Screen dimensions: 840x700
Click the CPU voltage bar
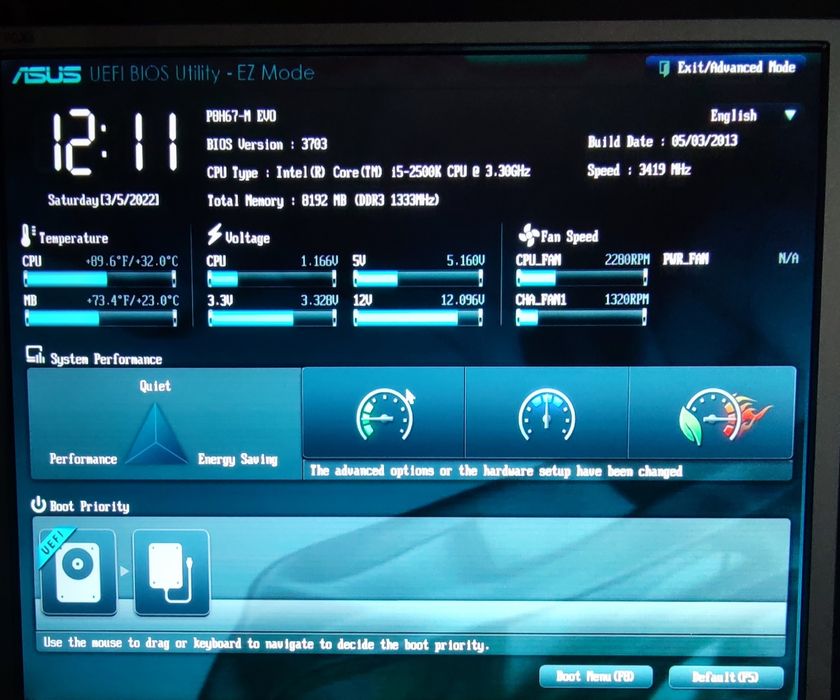(272, 279)
